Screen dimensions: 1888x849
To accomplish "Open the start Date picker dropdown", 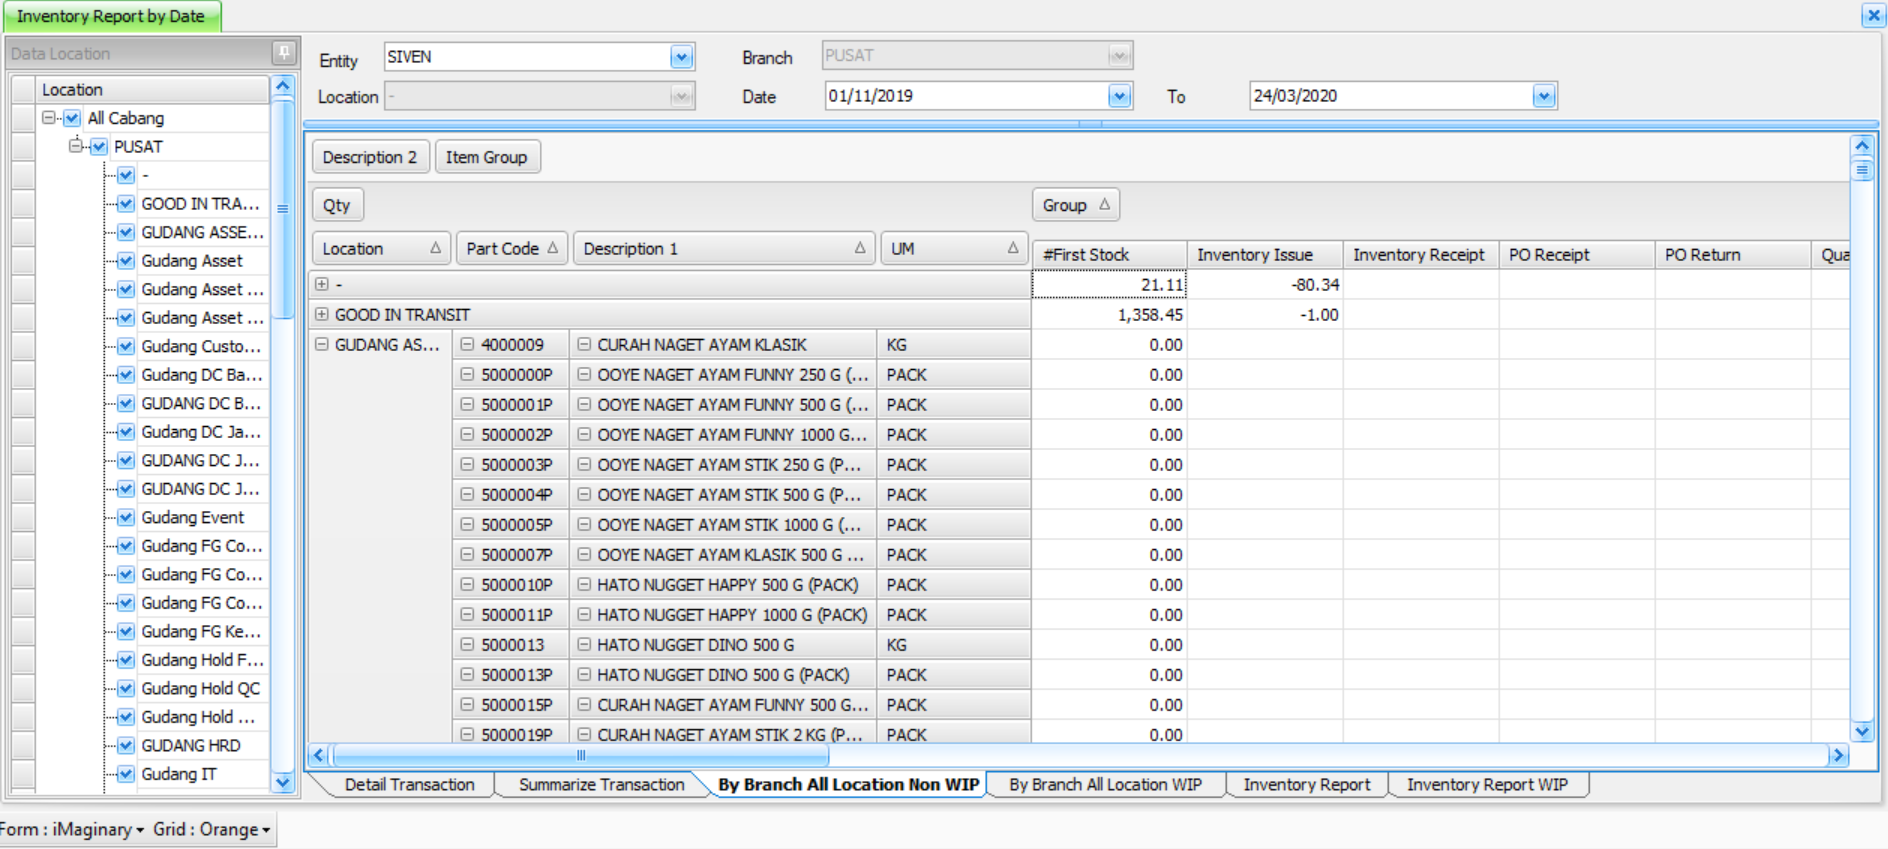I will point(1119,96).
